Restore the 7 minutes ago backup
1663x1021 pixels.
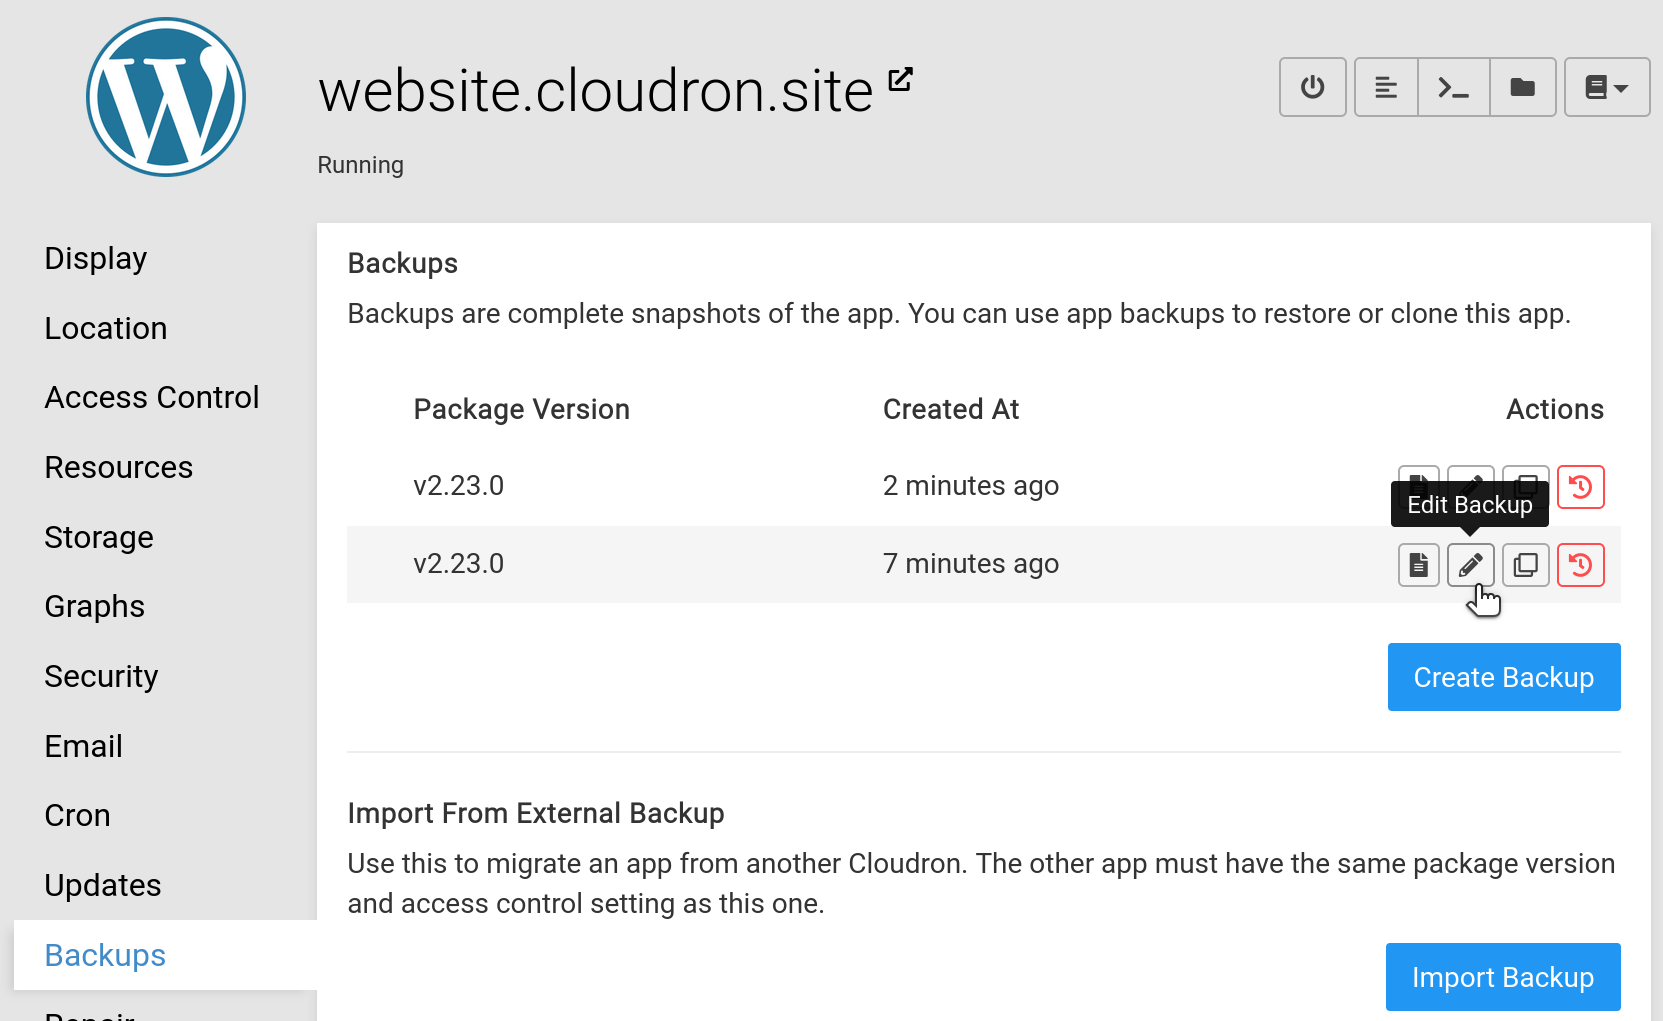[x=1580, y=565]
